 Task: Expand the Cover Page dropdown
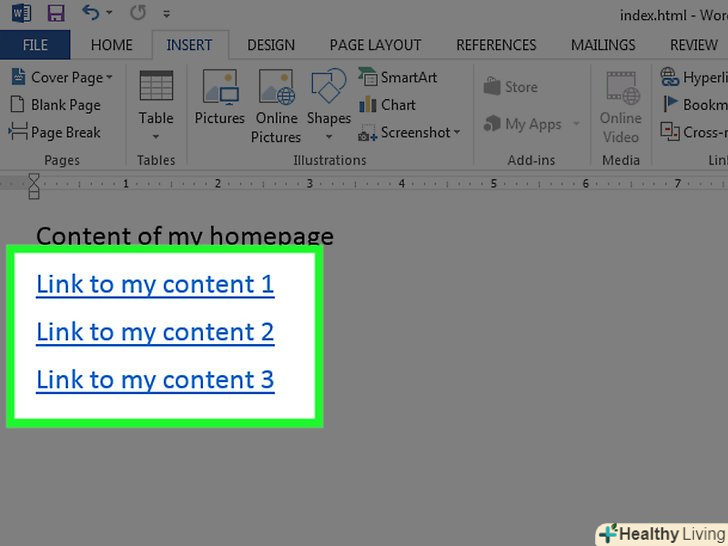pos(109,78)
